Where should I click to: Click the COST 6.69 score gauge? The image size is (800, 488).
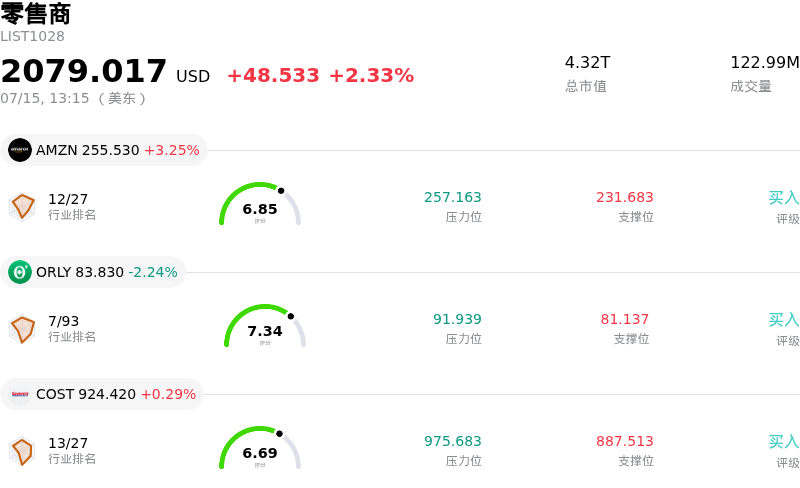(260, 448)
